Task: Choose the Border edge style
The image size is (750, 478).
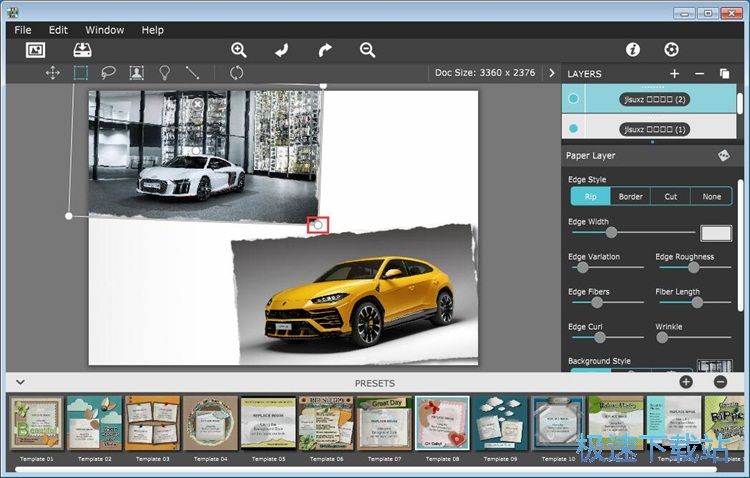Action: [x=630, y=197]
